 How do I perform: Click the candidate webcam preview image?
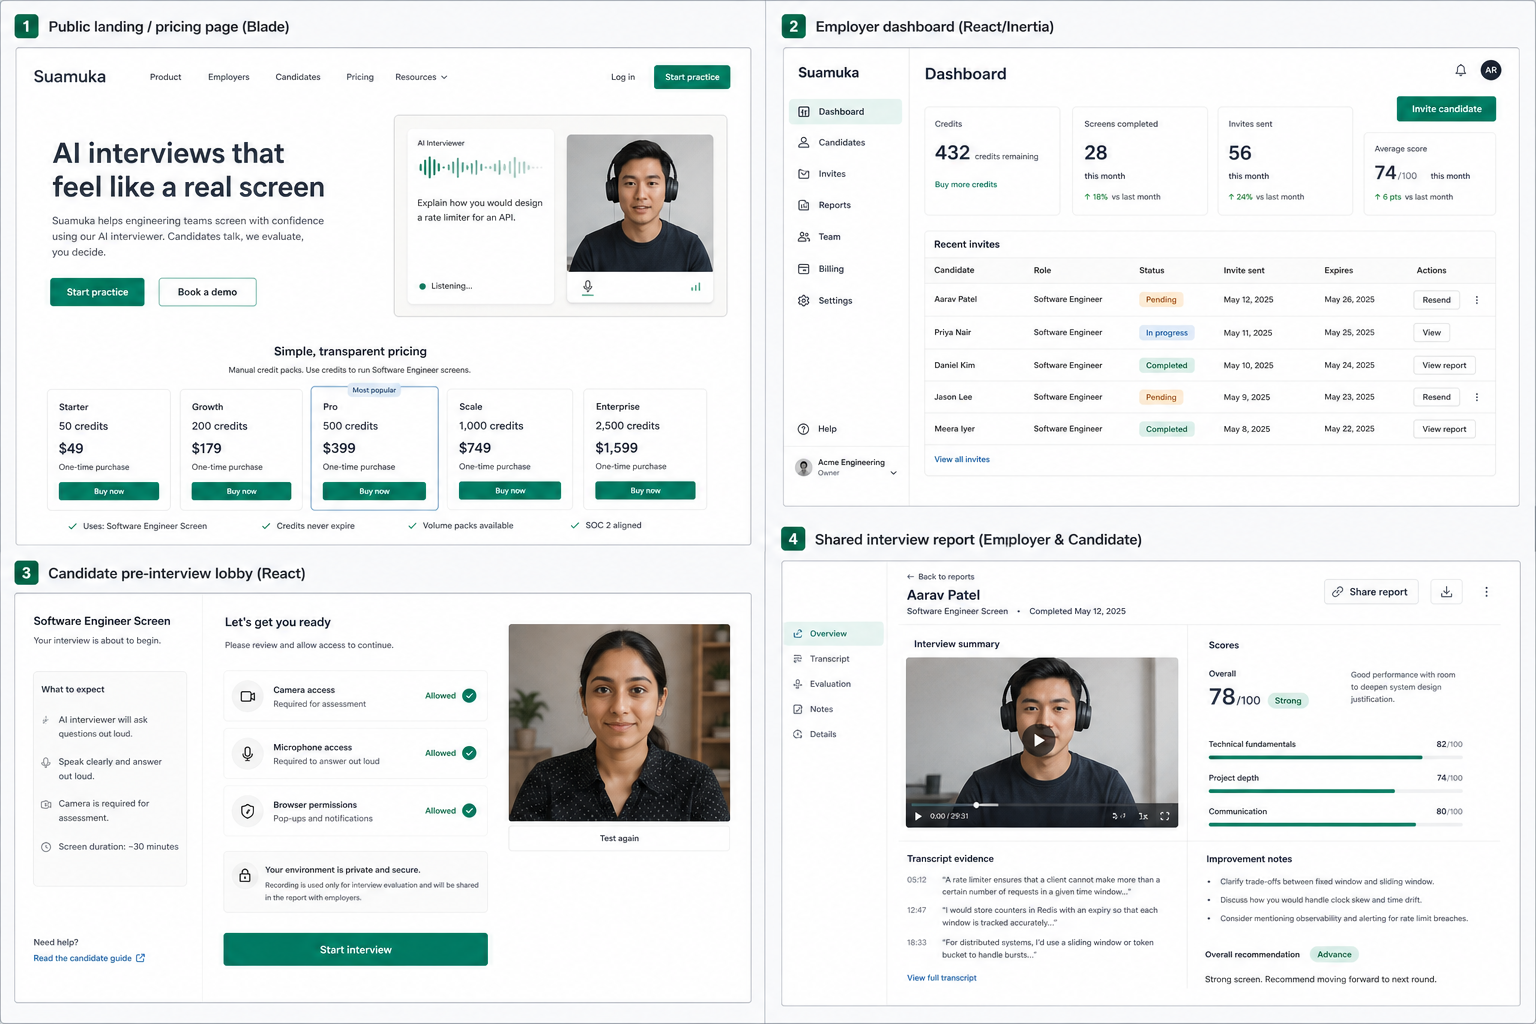coord(619,723)
